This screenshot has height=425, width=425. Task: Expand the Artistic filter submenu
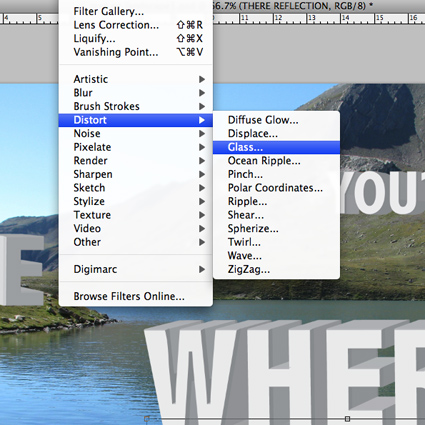point(136,79)
